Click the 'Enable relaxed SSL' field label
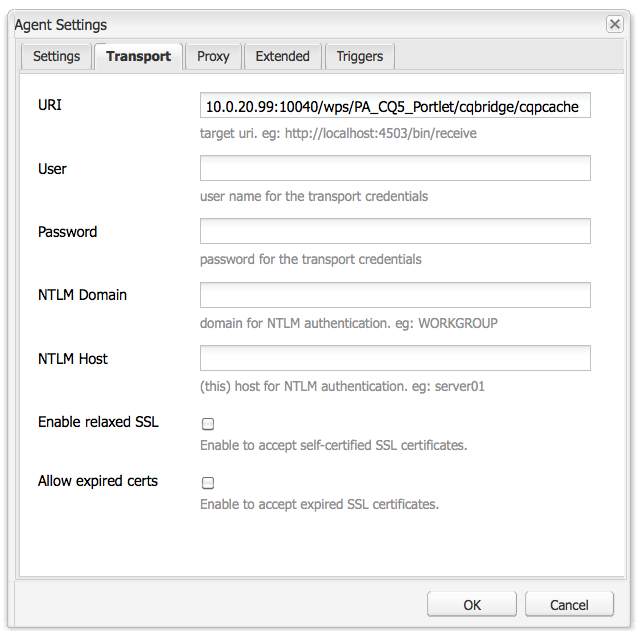 pos(98,422)
